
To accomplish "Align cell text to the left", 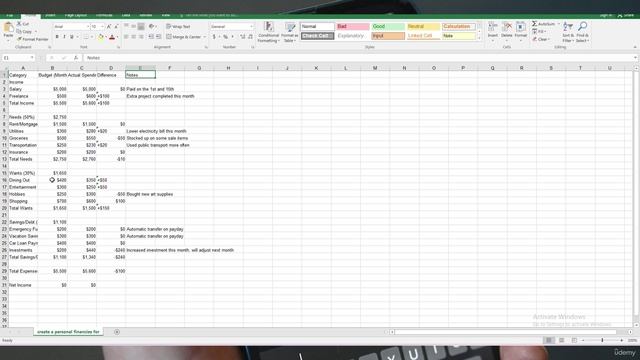I will coord(126,37).
